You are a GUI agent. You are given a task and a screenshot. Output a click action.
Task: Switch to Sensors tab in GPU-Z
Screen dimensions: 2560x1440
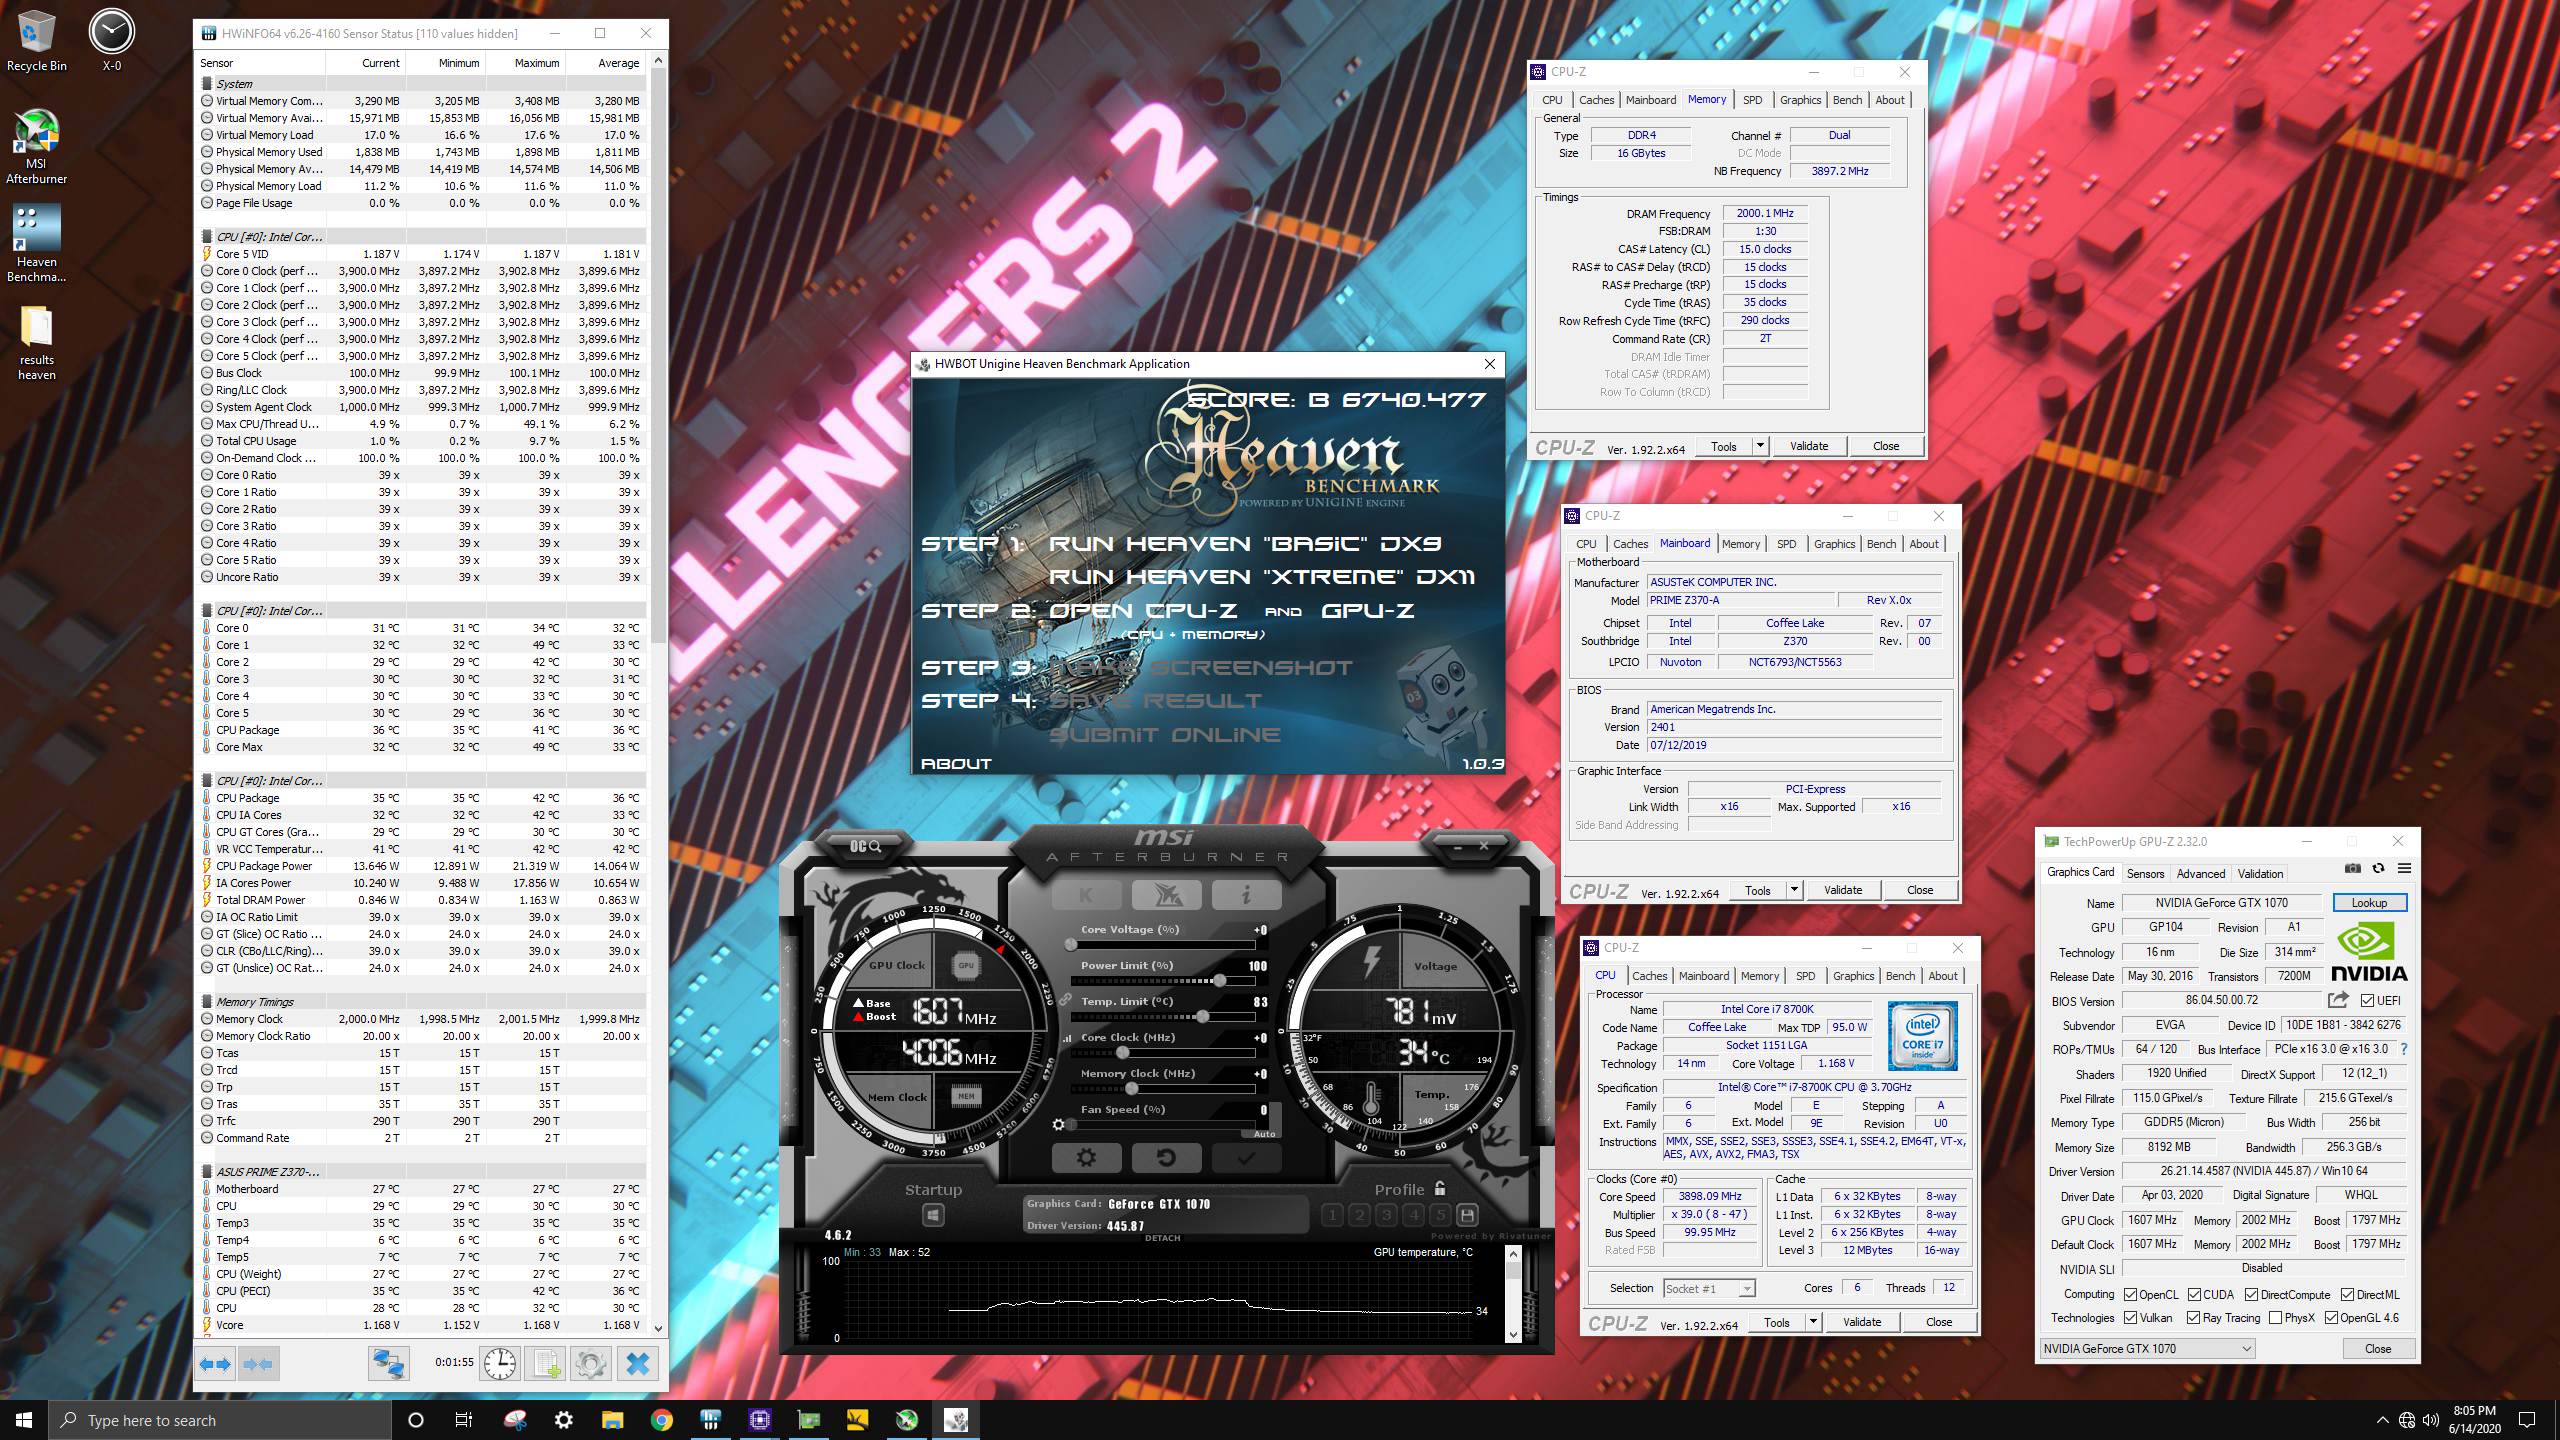[2145, 873]
